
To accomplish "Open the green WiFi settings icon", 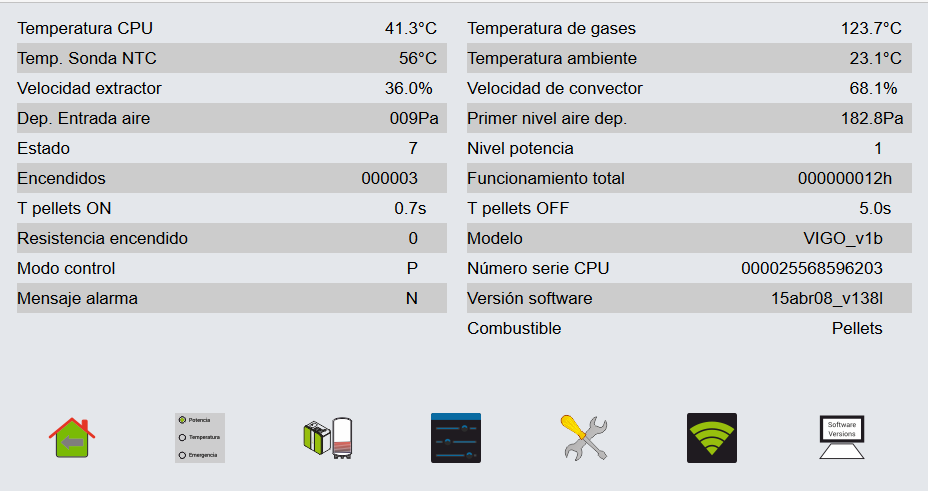I will point(712,438).
